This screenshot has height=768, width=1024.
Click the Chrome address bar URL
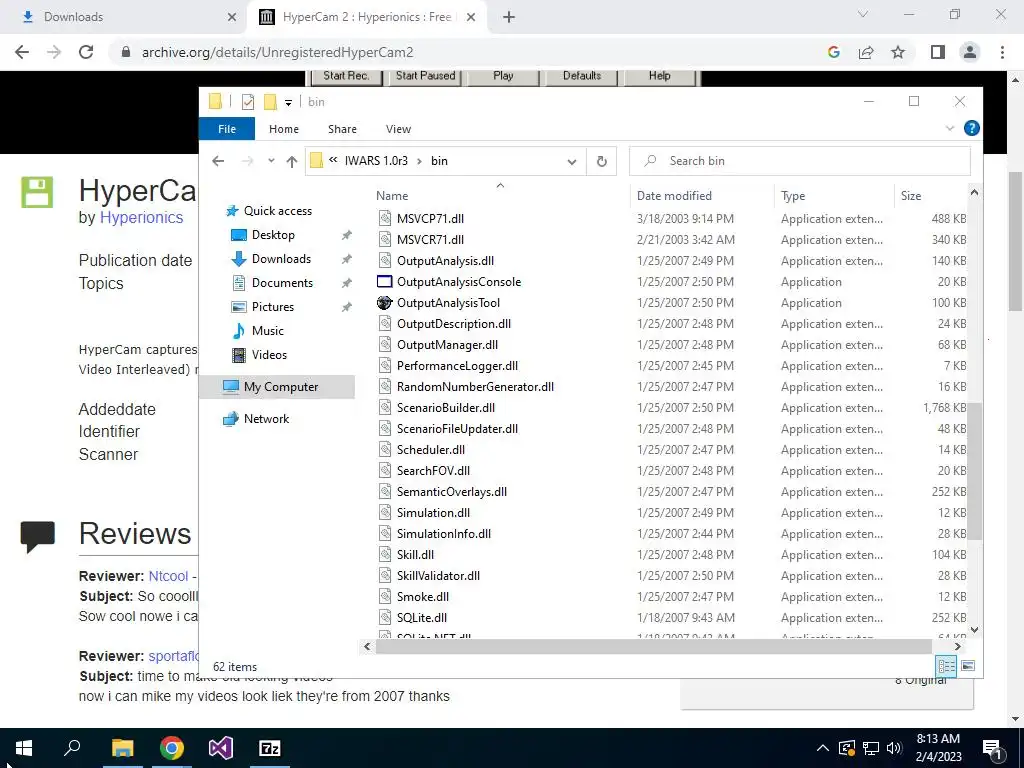pos(278,52)
